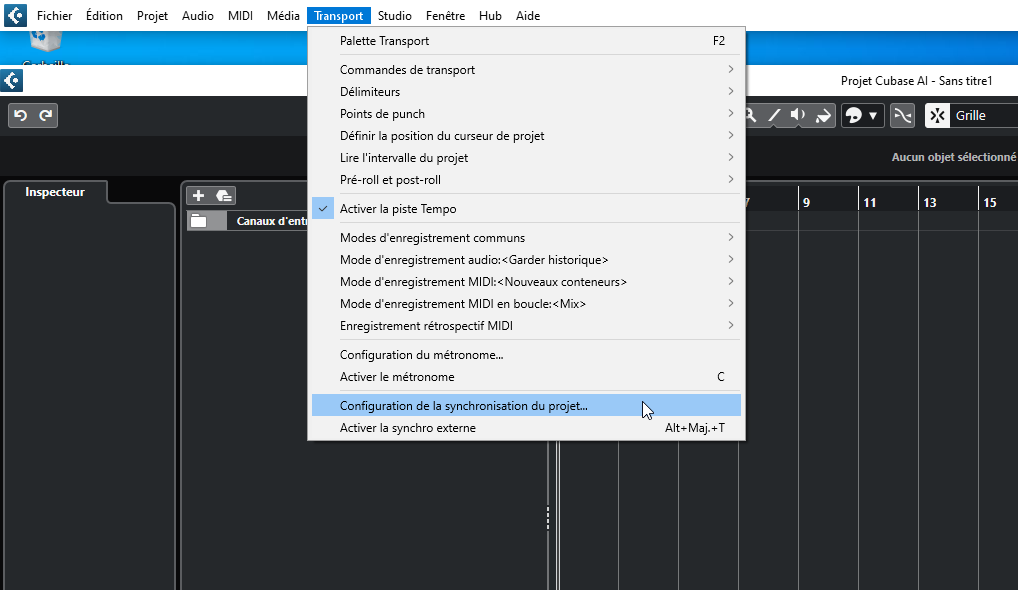The image size is (1018, 590).
Task: Open track presets icon beside plus button
Action: coord(223,195)
